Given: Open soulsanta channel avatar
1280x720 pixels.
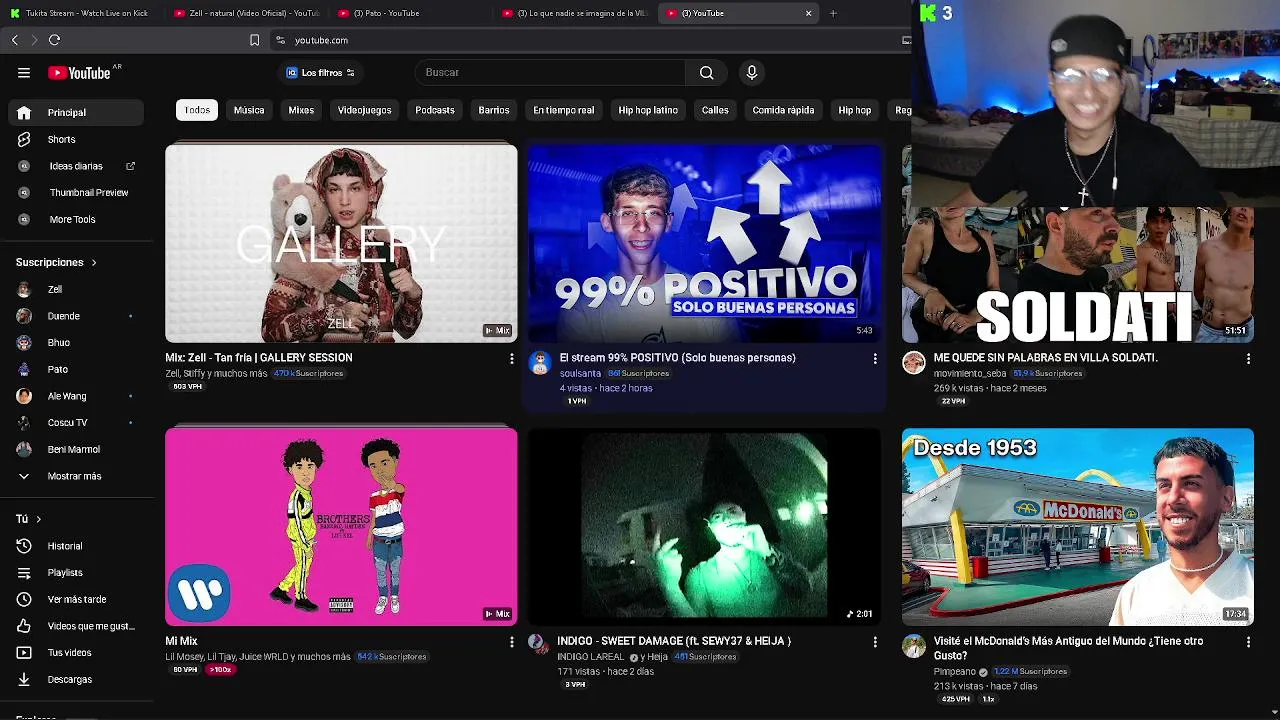Looking at the screenshot, I should coord(540,363).
